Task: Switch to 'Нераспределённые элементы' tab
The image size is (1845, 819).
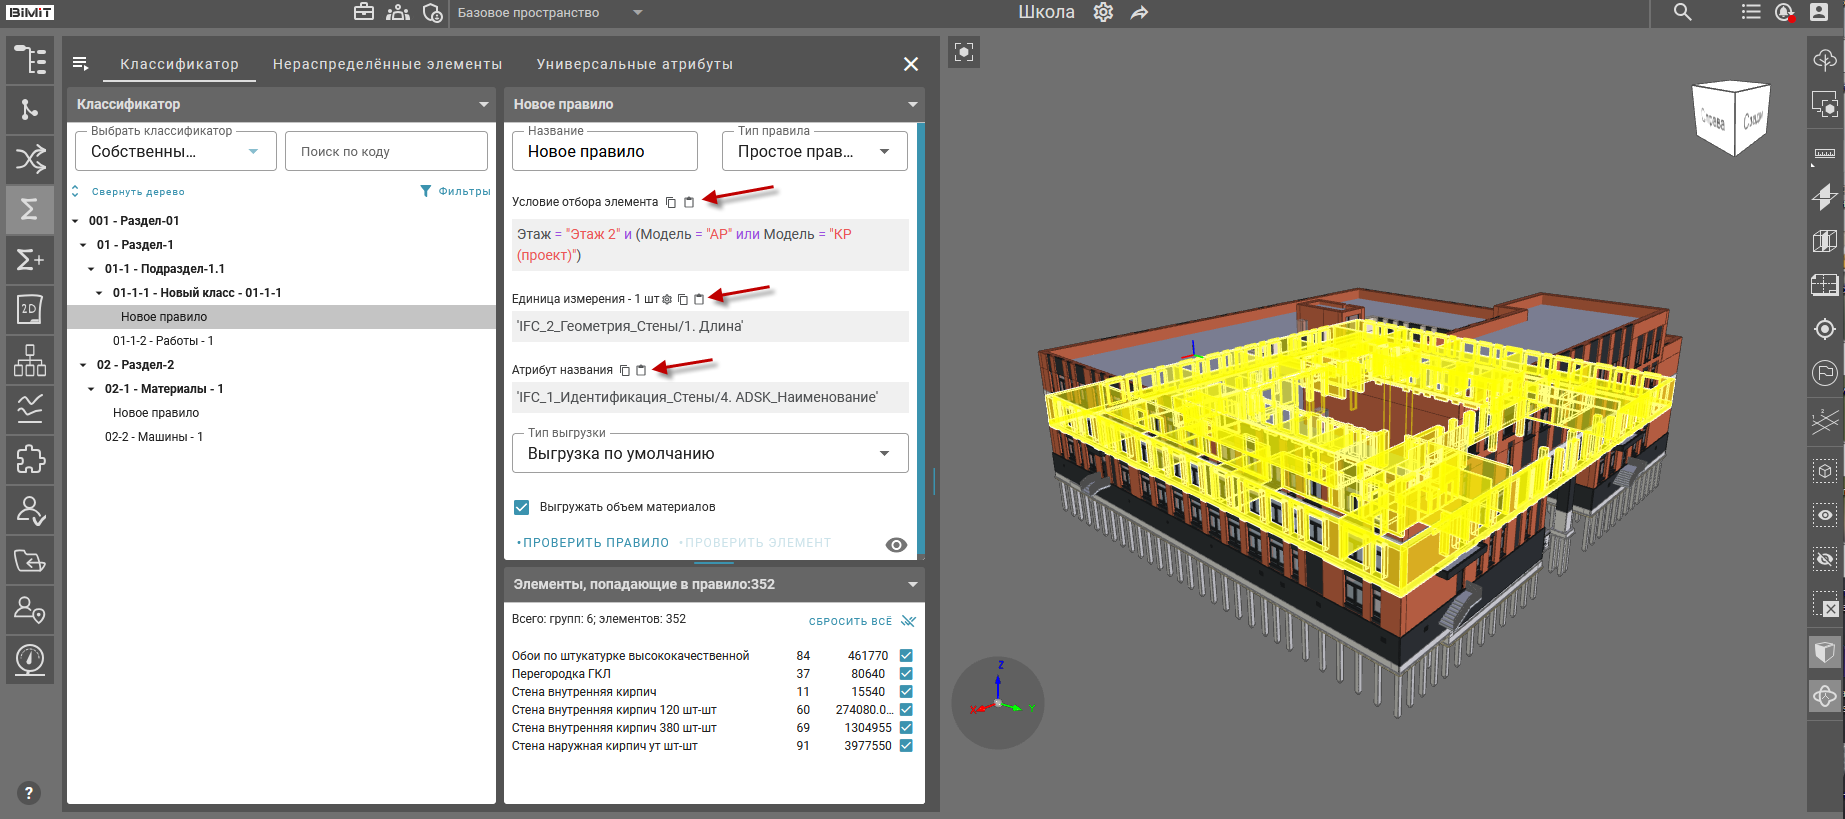Action: (x=387, y=64)
